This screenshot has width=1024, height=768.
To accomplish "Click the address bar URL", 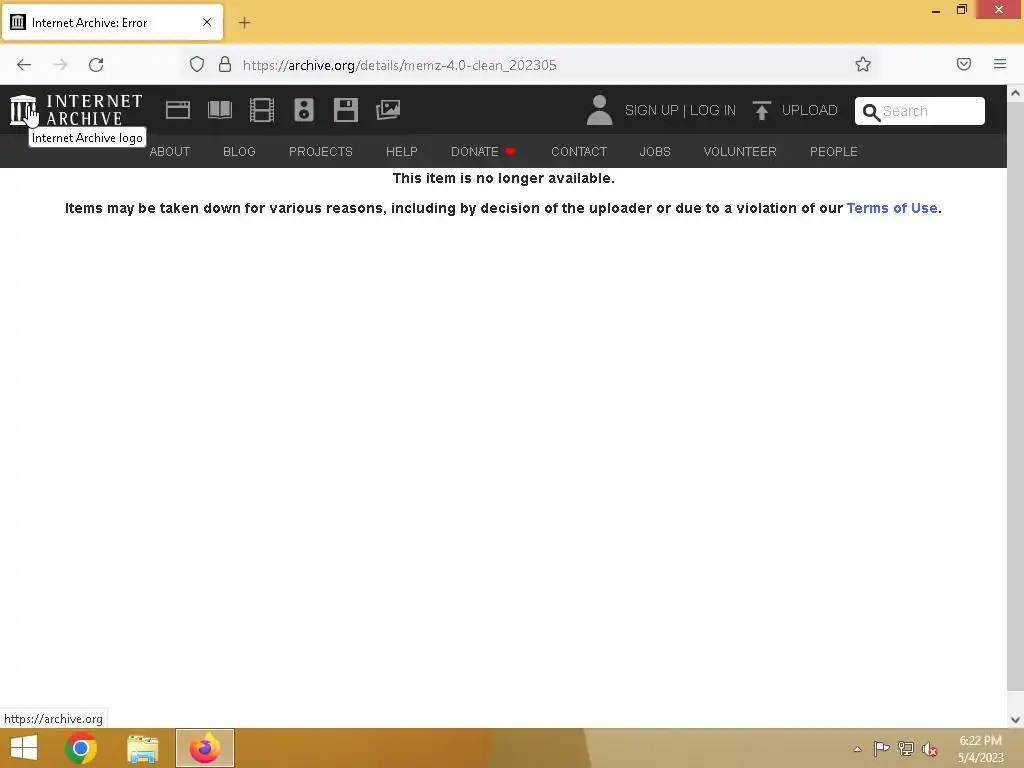I will [x=400, y=65].
